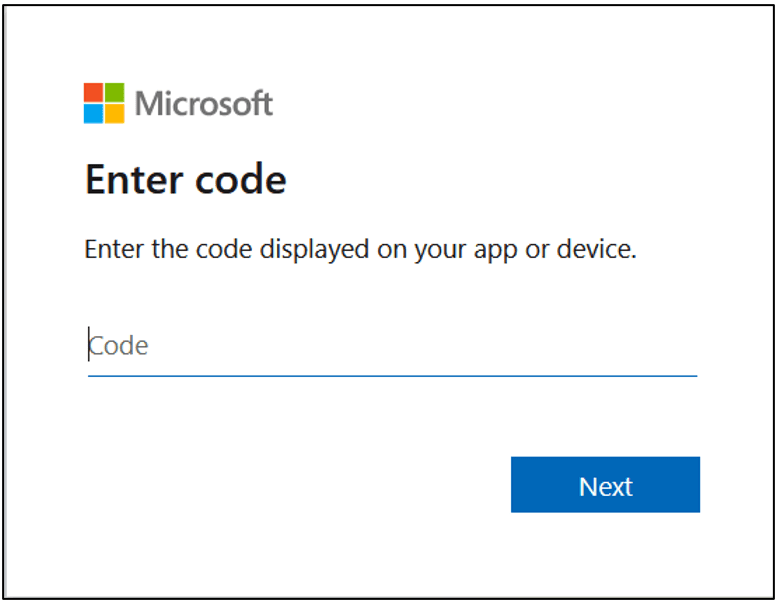The width and height of the screenshot is (779, 606).
Task: Click the "Enter code" heading
Action: click(186, 179)
